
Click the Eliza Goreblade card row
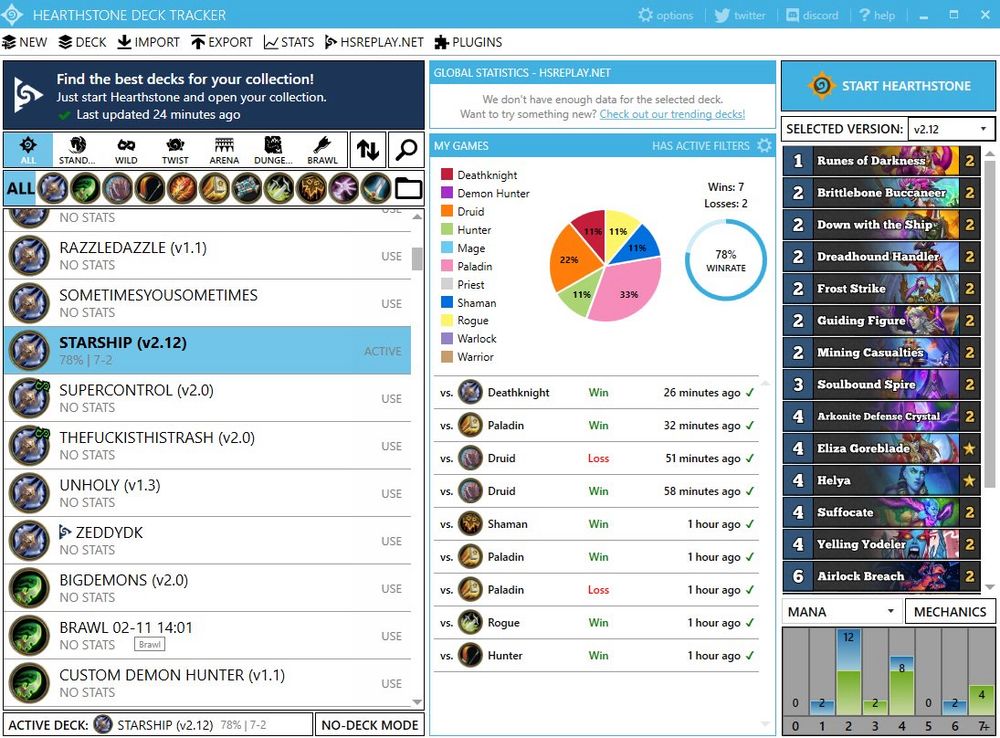(x=881, y=448)
